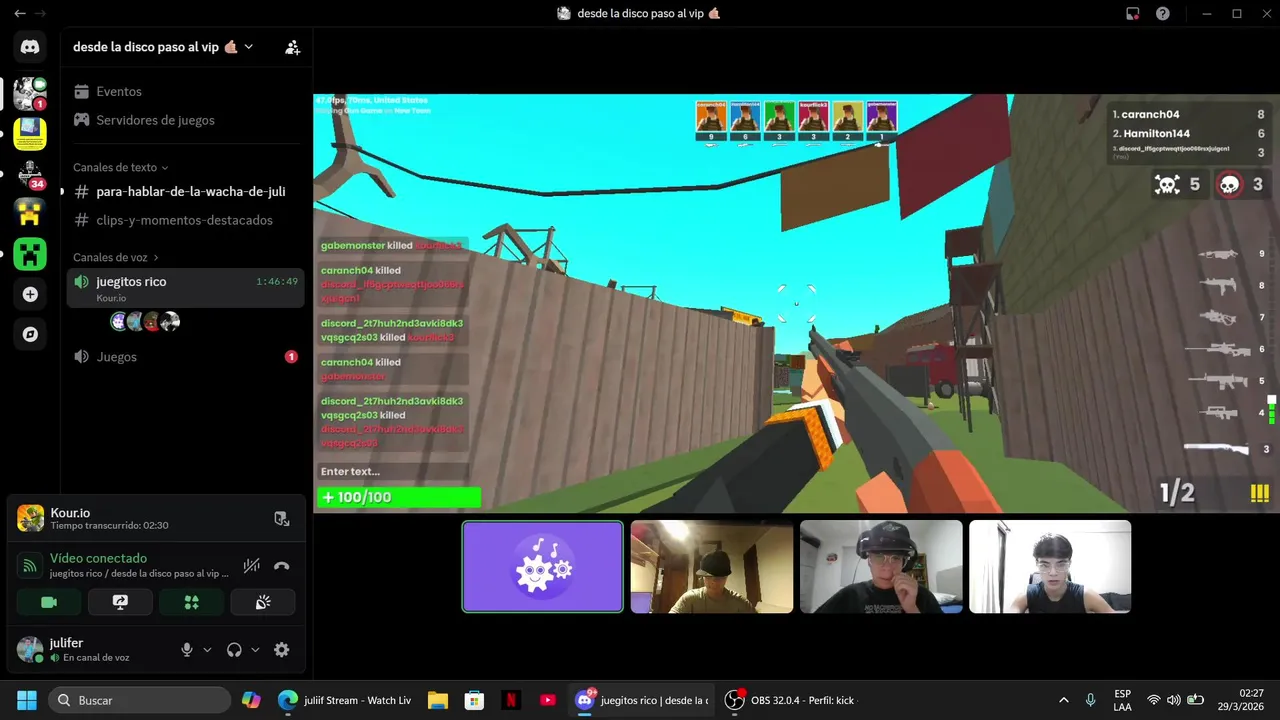Disconnect from voice call
Viewport: 1280px width, 720px height.
282,566
